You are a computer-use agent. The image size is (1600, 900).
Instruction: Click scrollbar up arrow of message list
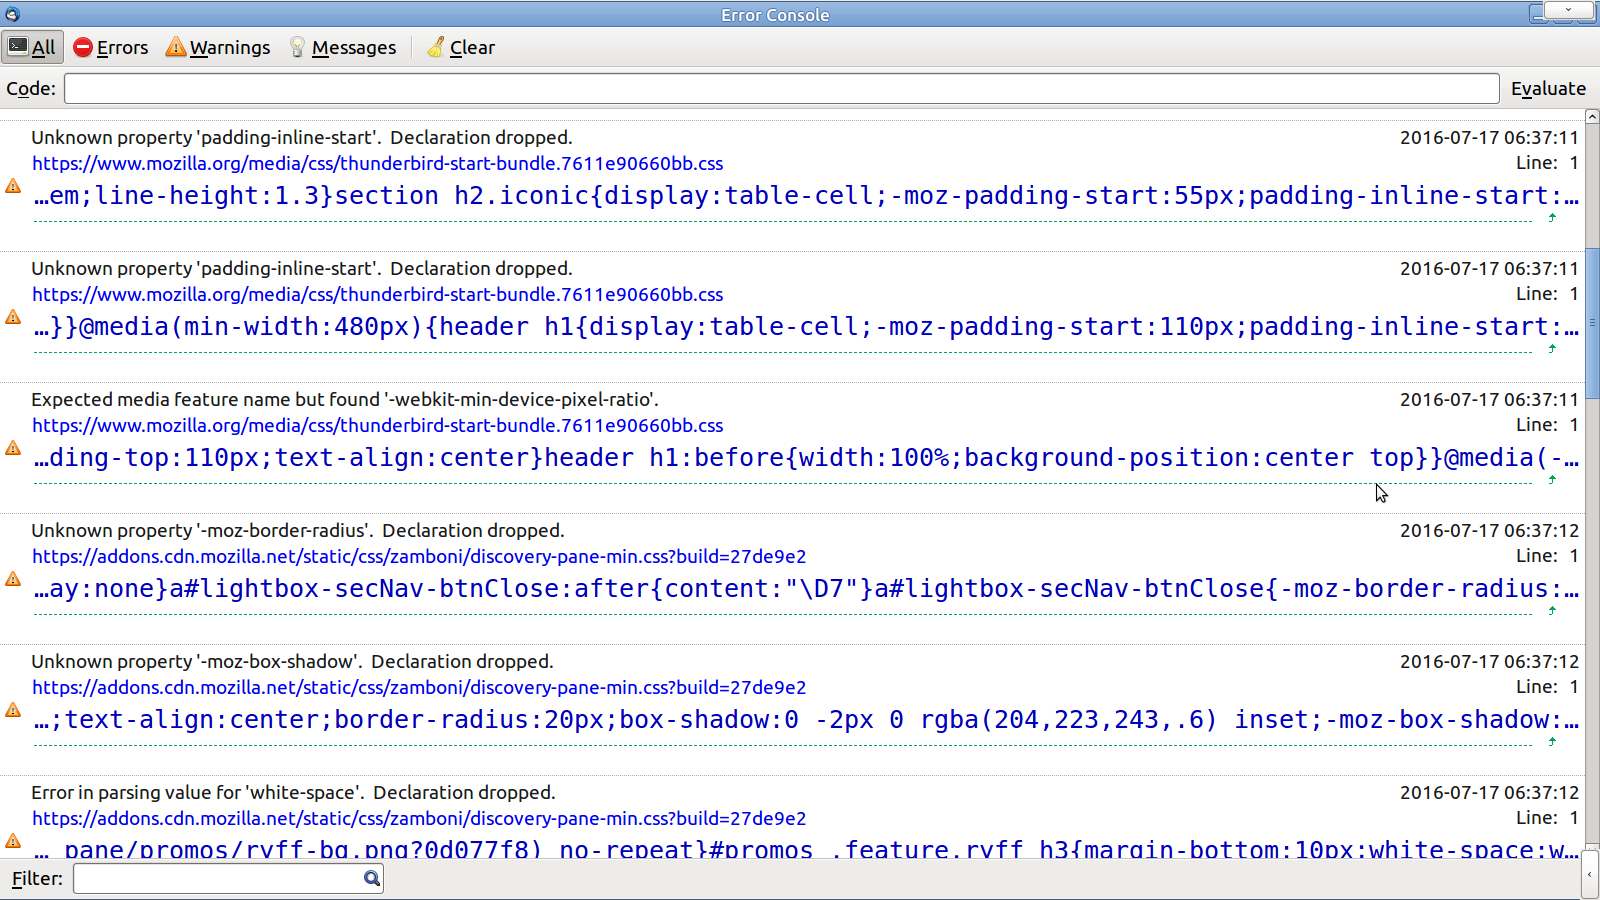1592,118
